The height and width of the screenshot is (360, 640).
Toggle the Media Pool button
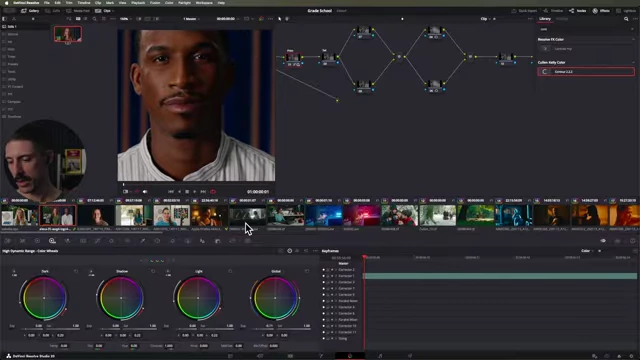[78, 11]
